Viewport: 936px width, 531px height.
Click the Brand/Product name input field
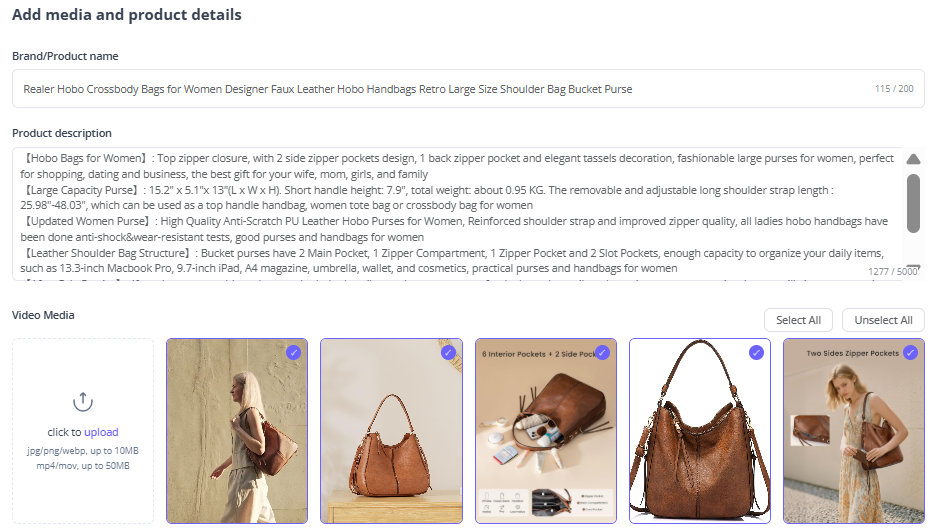(x=468, y=89)
